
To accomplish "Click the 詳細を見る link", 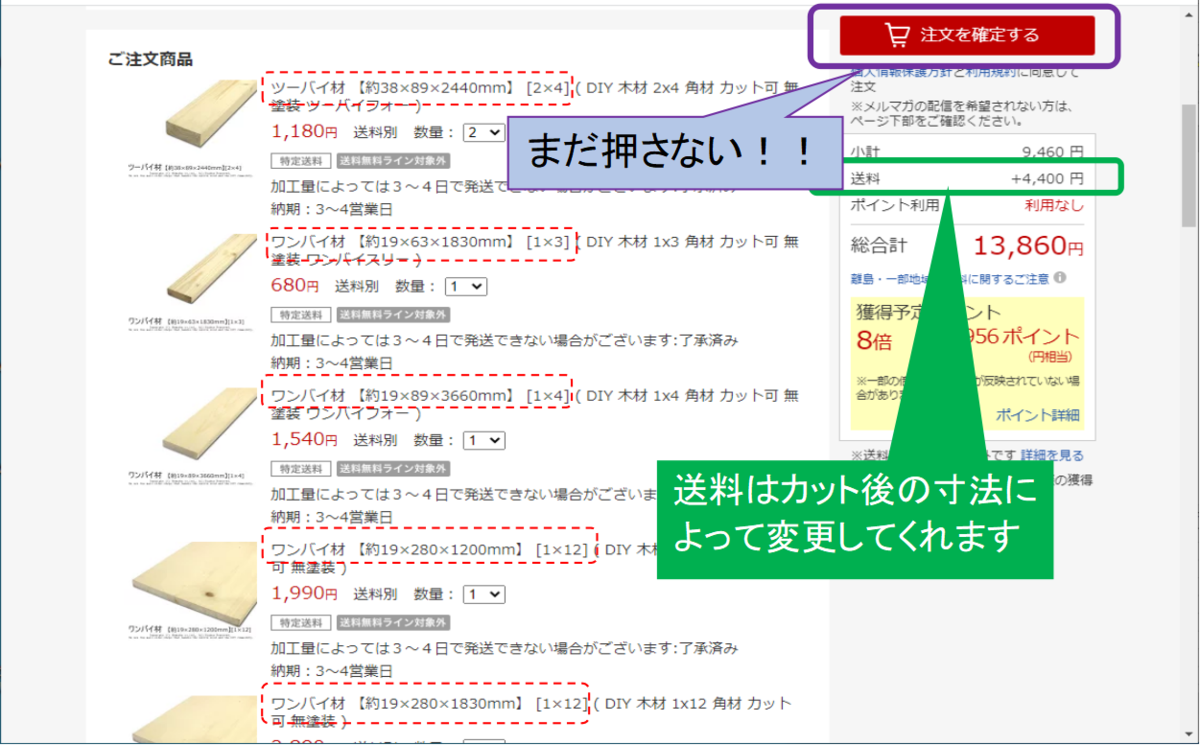I will click(x=1052, y=455).
